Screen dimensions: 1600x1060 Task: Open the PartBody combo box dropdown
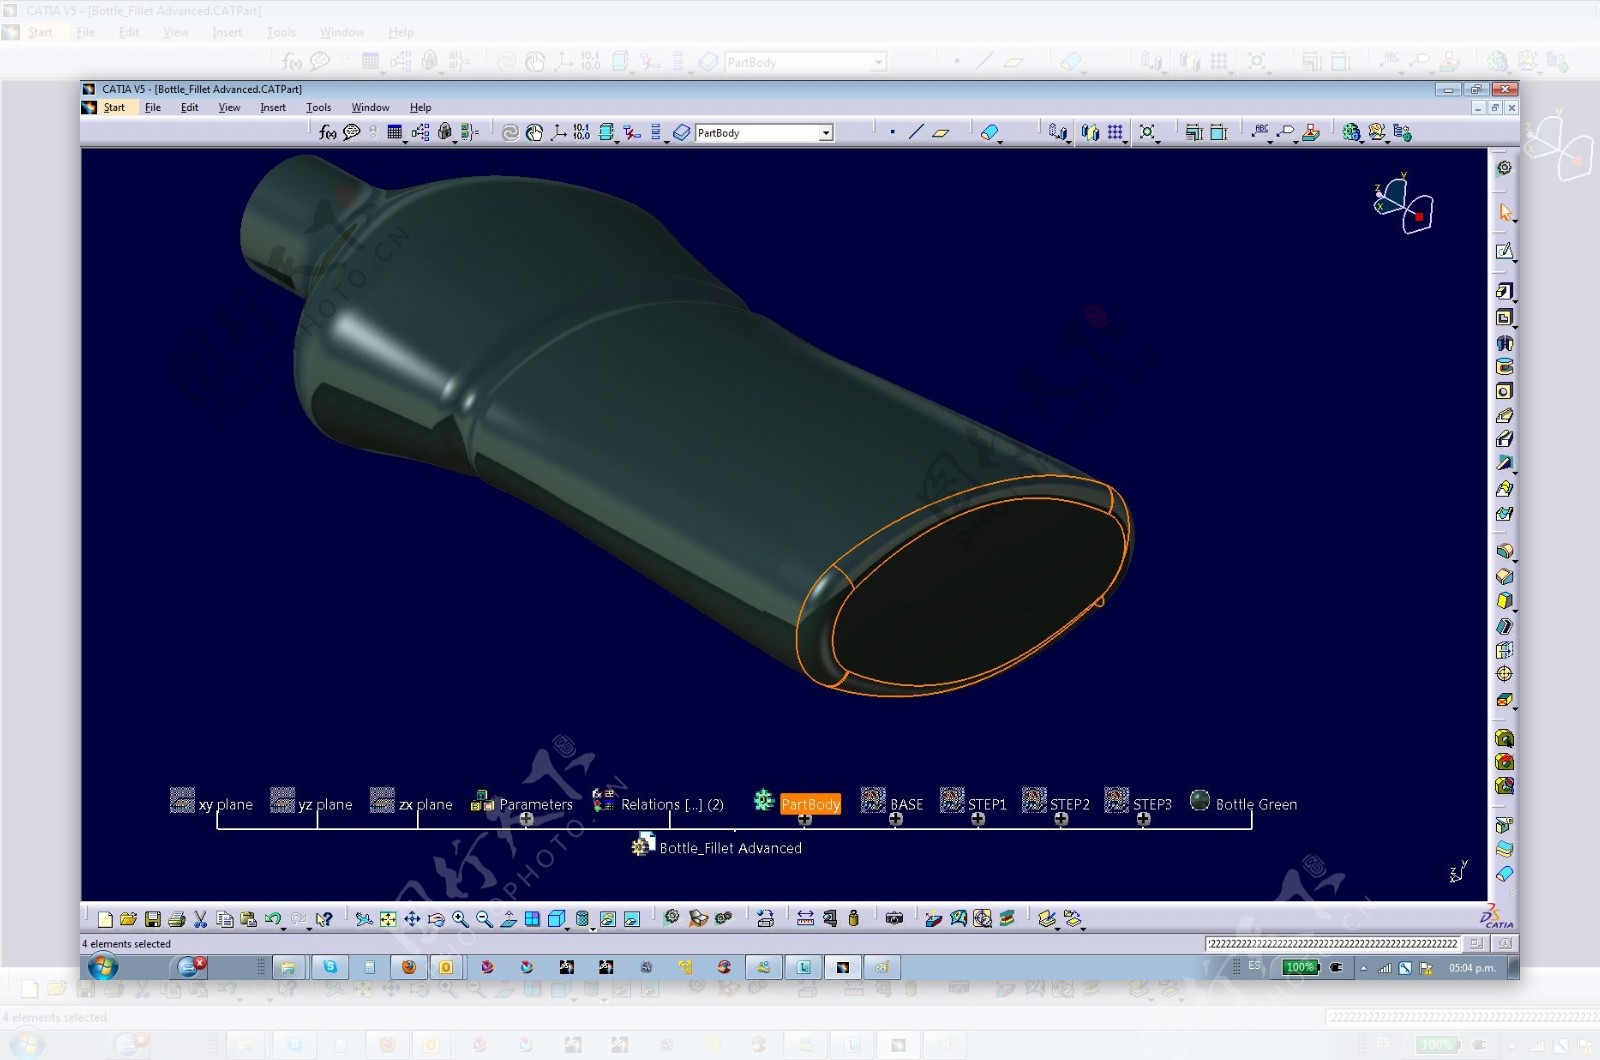[826, 133]
